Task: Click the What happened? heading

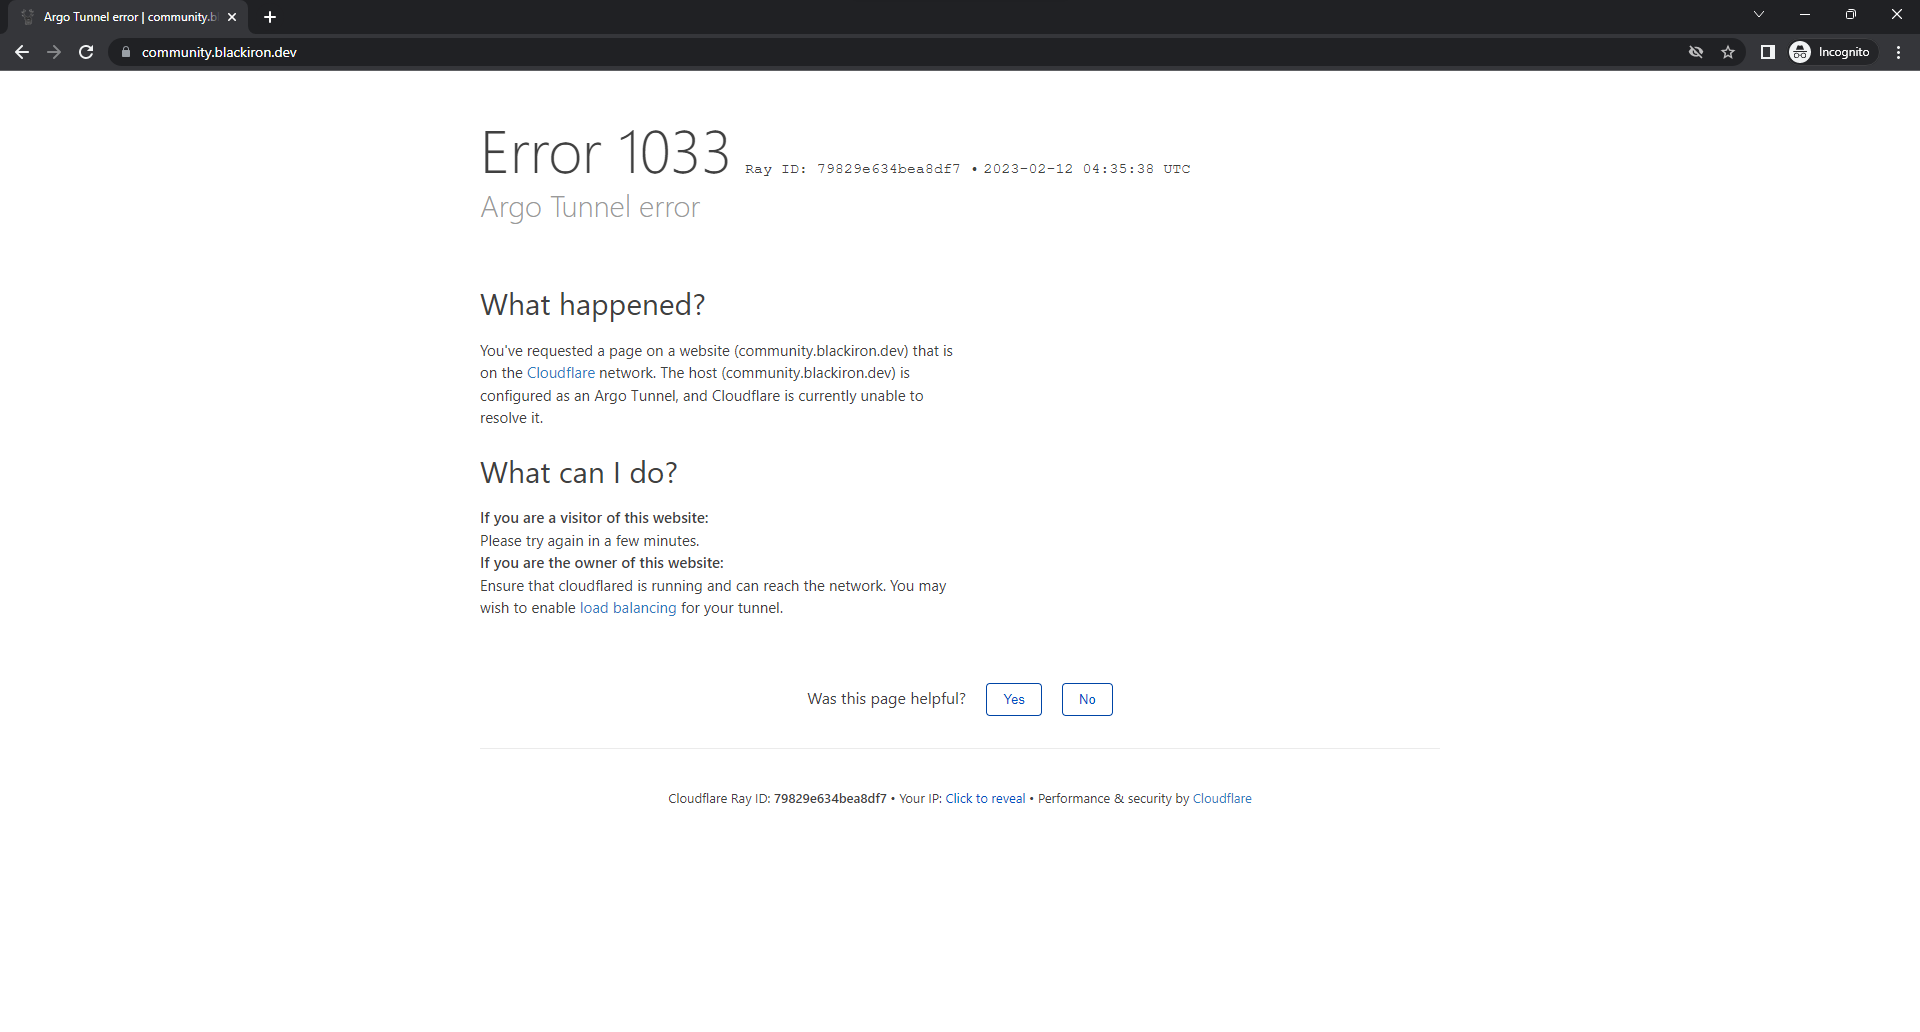Action: click(x=592, y=305)
